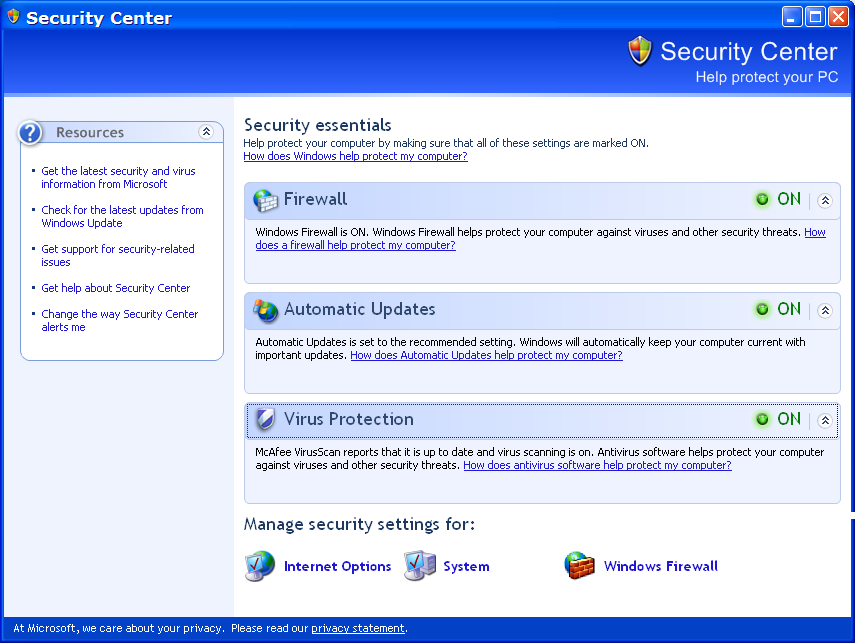Click title bar Security Center shield icon

click(x=13, y=18)
